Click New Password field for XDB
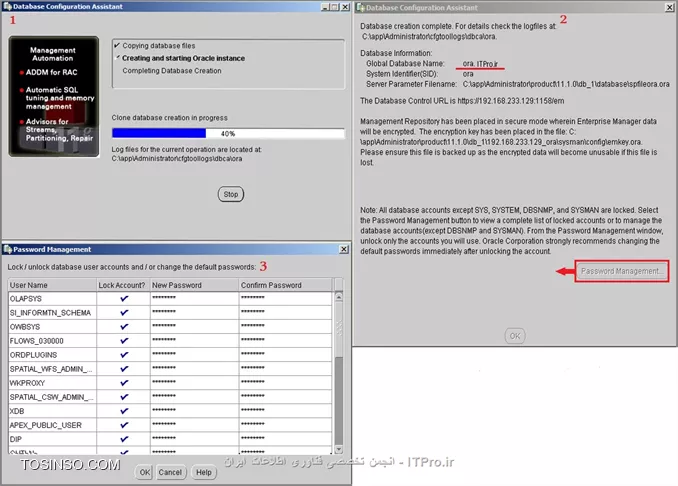Screen dimensions: 678x486 (195, 411)
